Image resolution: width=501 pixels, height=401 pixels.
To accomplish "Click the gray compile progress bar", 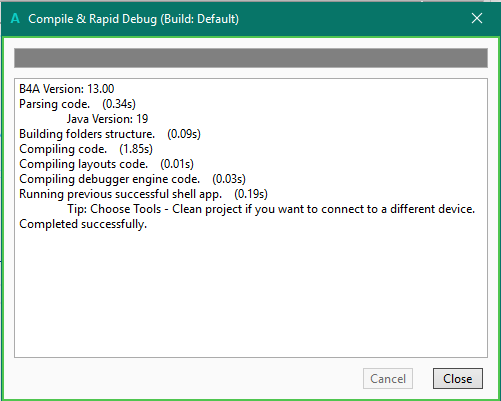I will [251, 58].
